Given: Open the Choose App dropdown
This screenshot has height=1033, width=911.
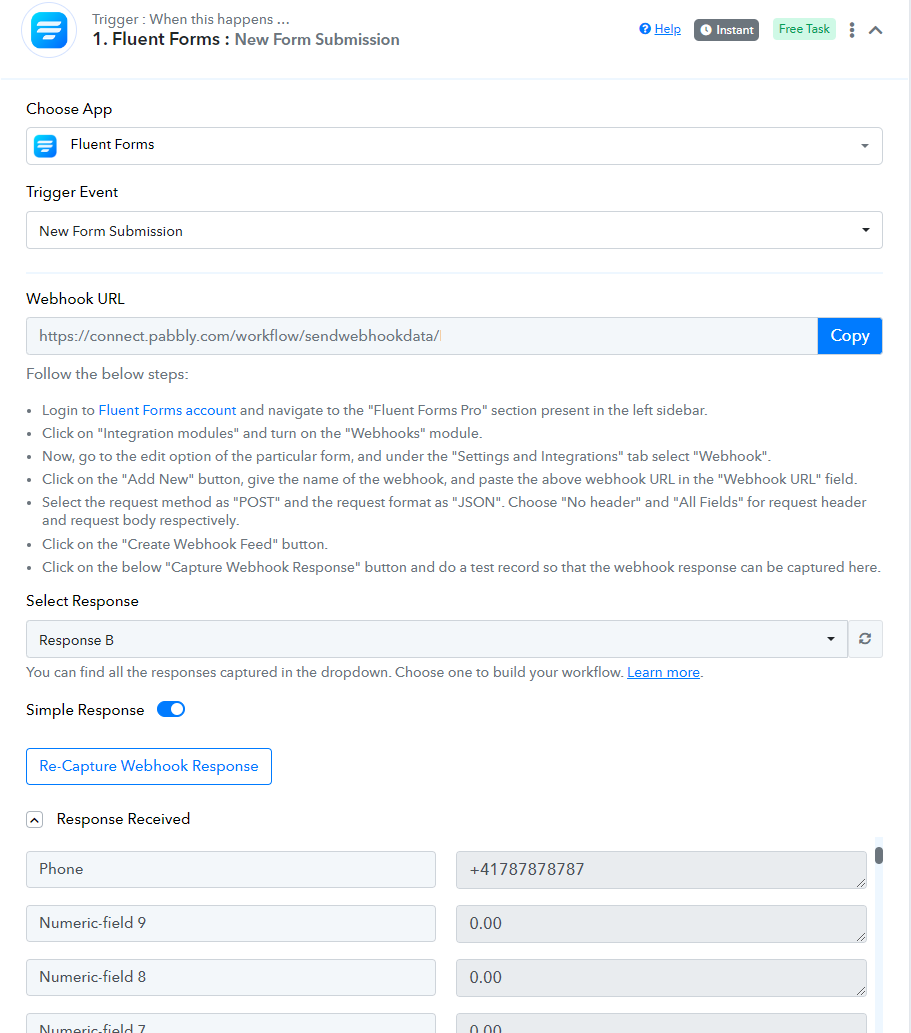Looking at the screenshot, I should [455, 146].
